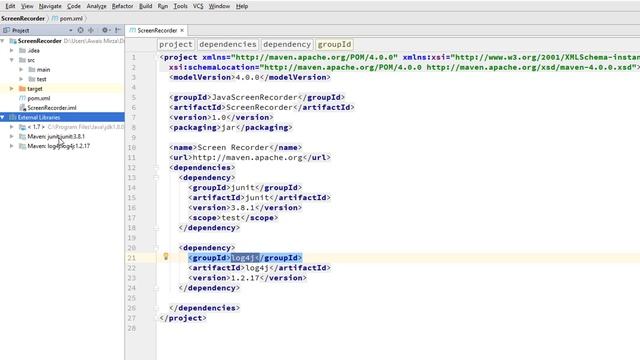This screenshot has width=640, height=360.
Task: Fold the junit dependency block at line 13
Action: coord(156,178)
